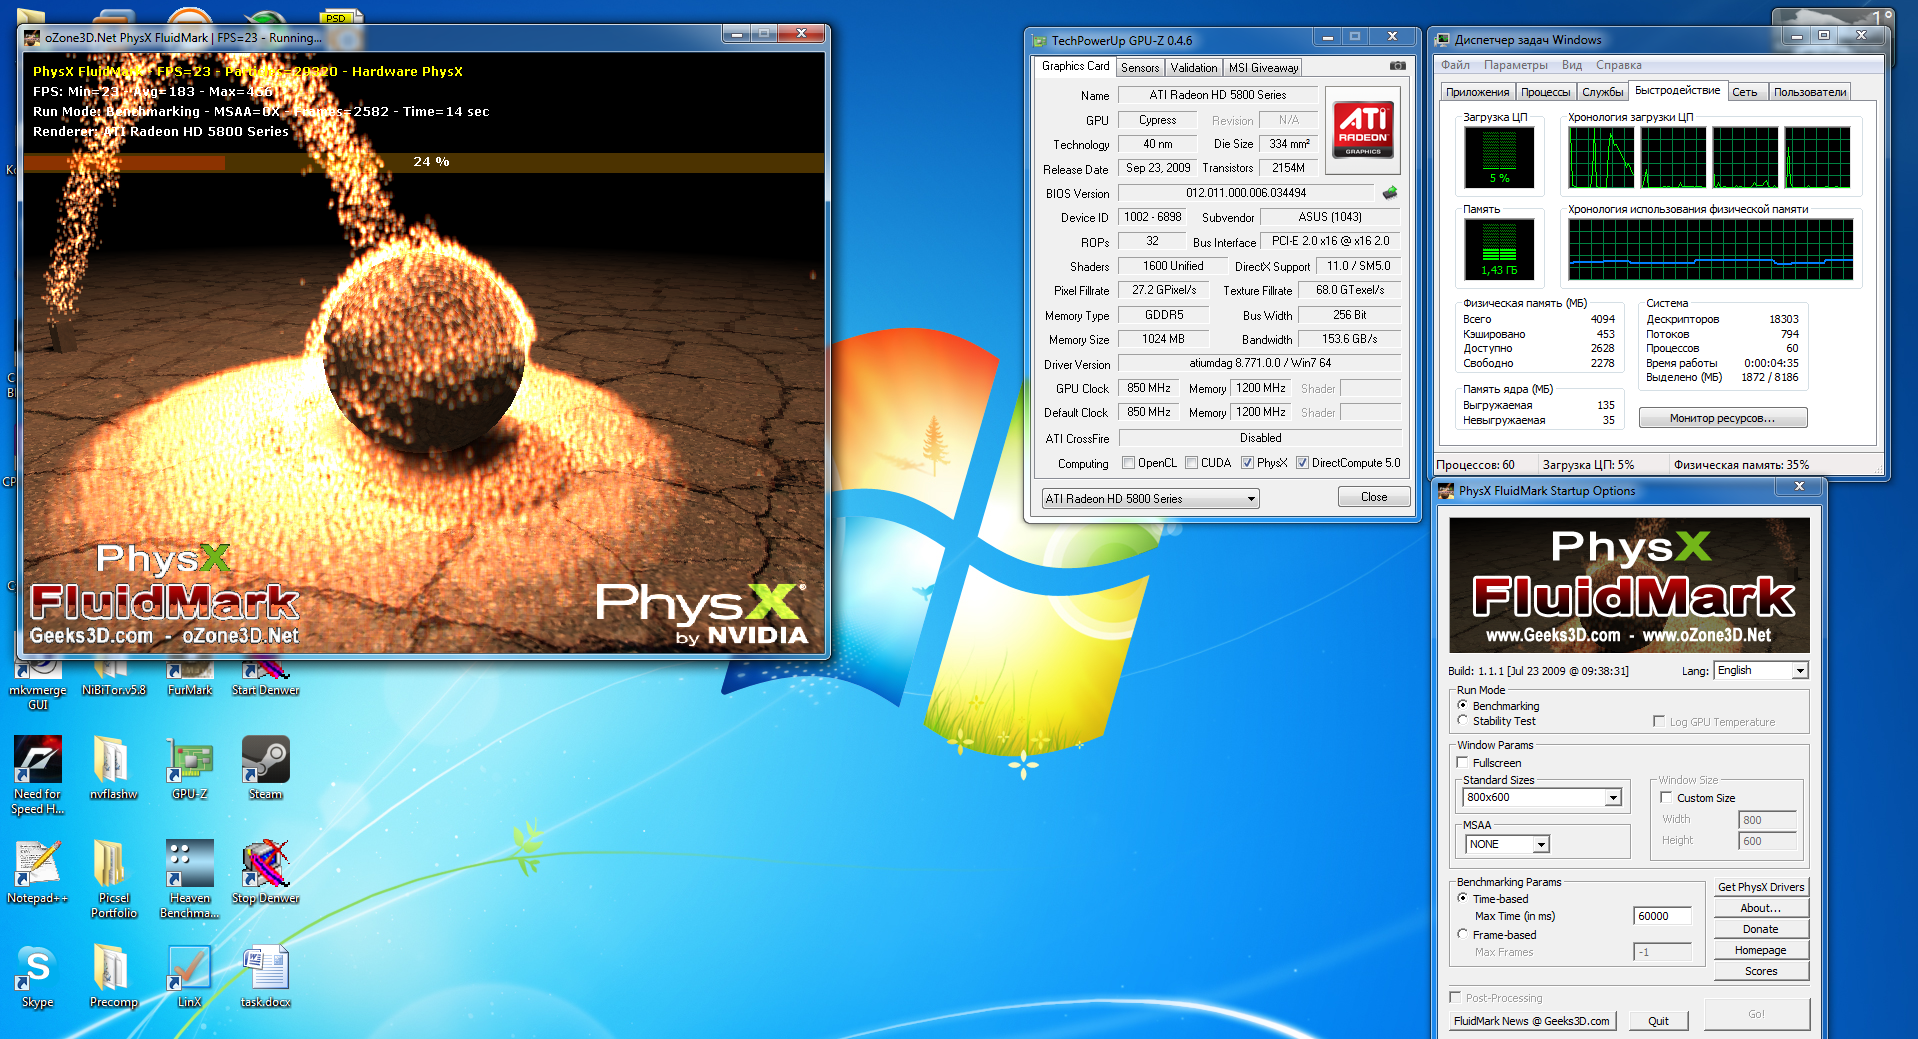The image size is (1918, 1039).
Task: Select the Frame-based benchmarking radio
Action: click(1463, 934)
